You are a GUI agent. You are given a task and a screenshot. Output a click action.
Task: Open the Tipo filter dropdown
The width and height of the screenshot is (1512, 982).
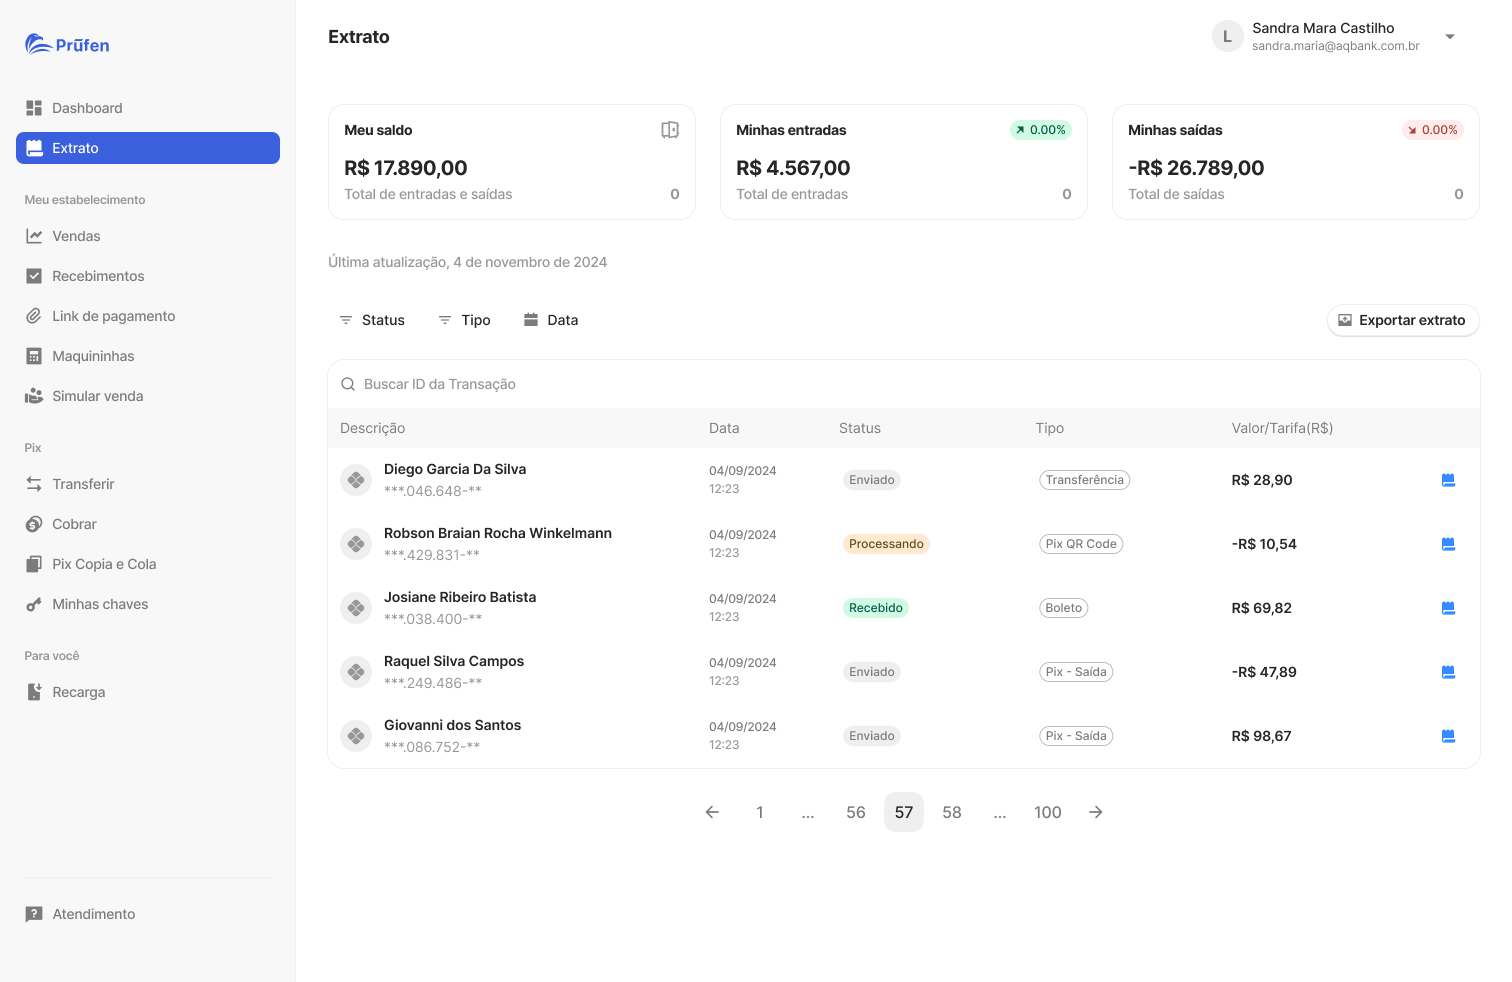464,320
